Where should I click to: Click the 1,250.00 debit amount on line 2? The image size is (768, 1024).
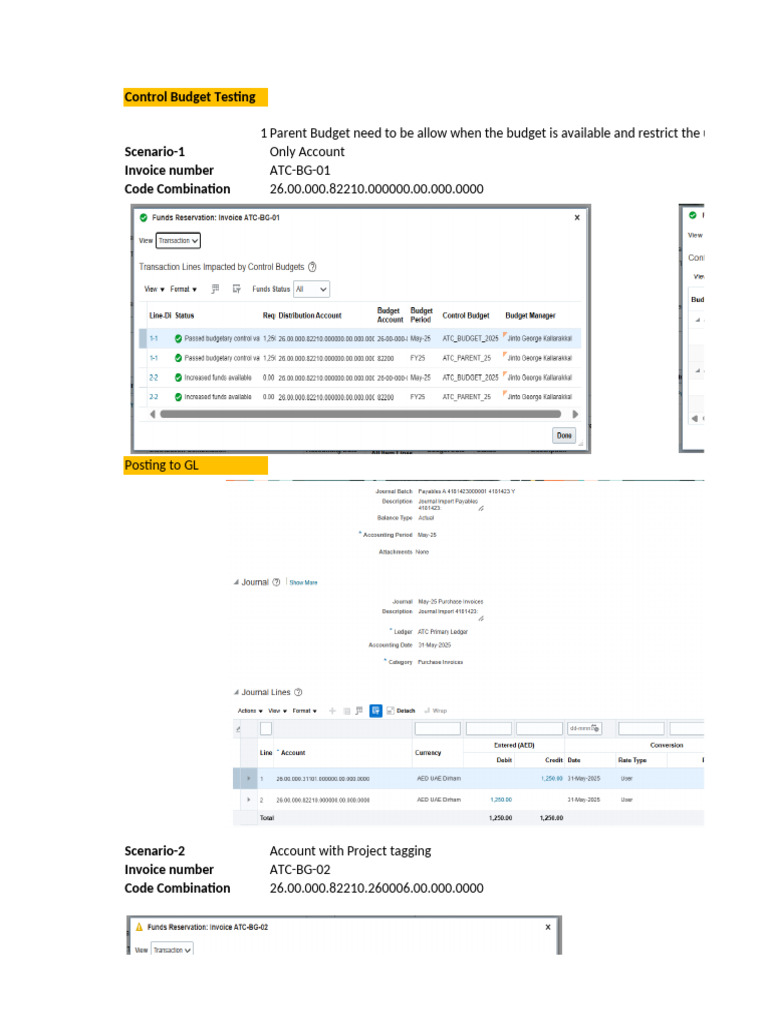[501, 799]
